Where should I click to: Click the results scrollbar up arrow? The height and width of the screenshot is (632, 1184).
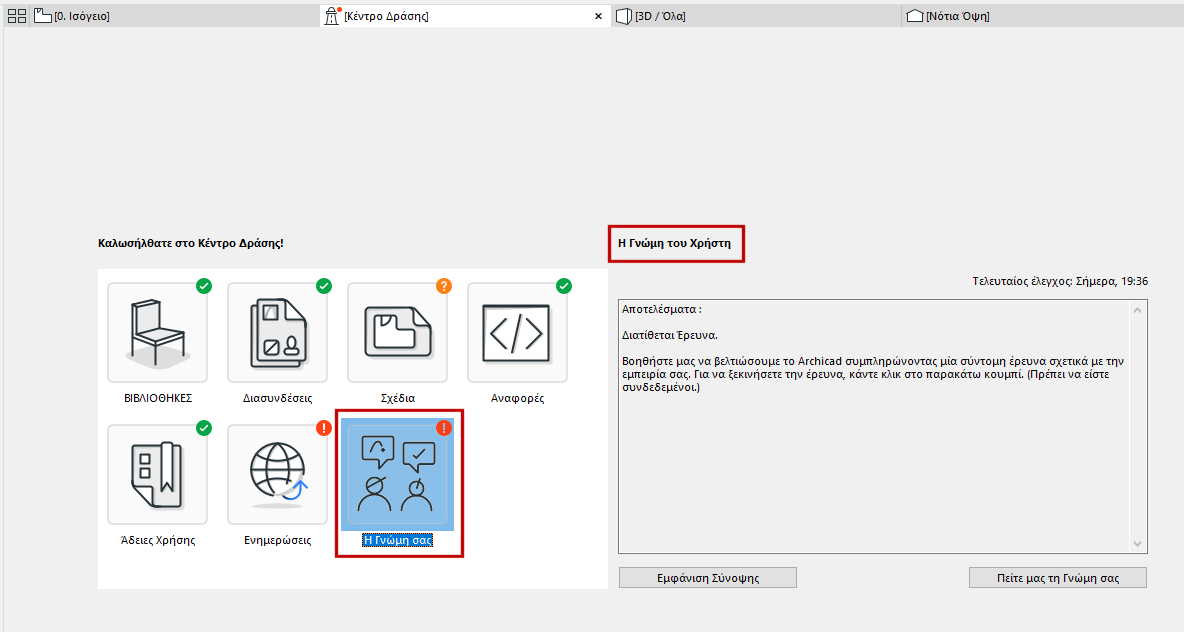[1137, 310]
